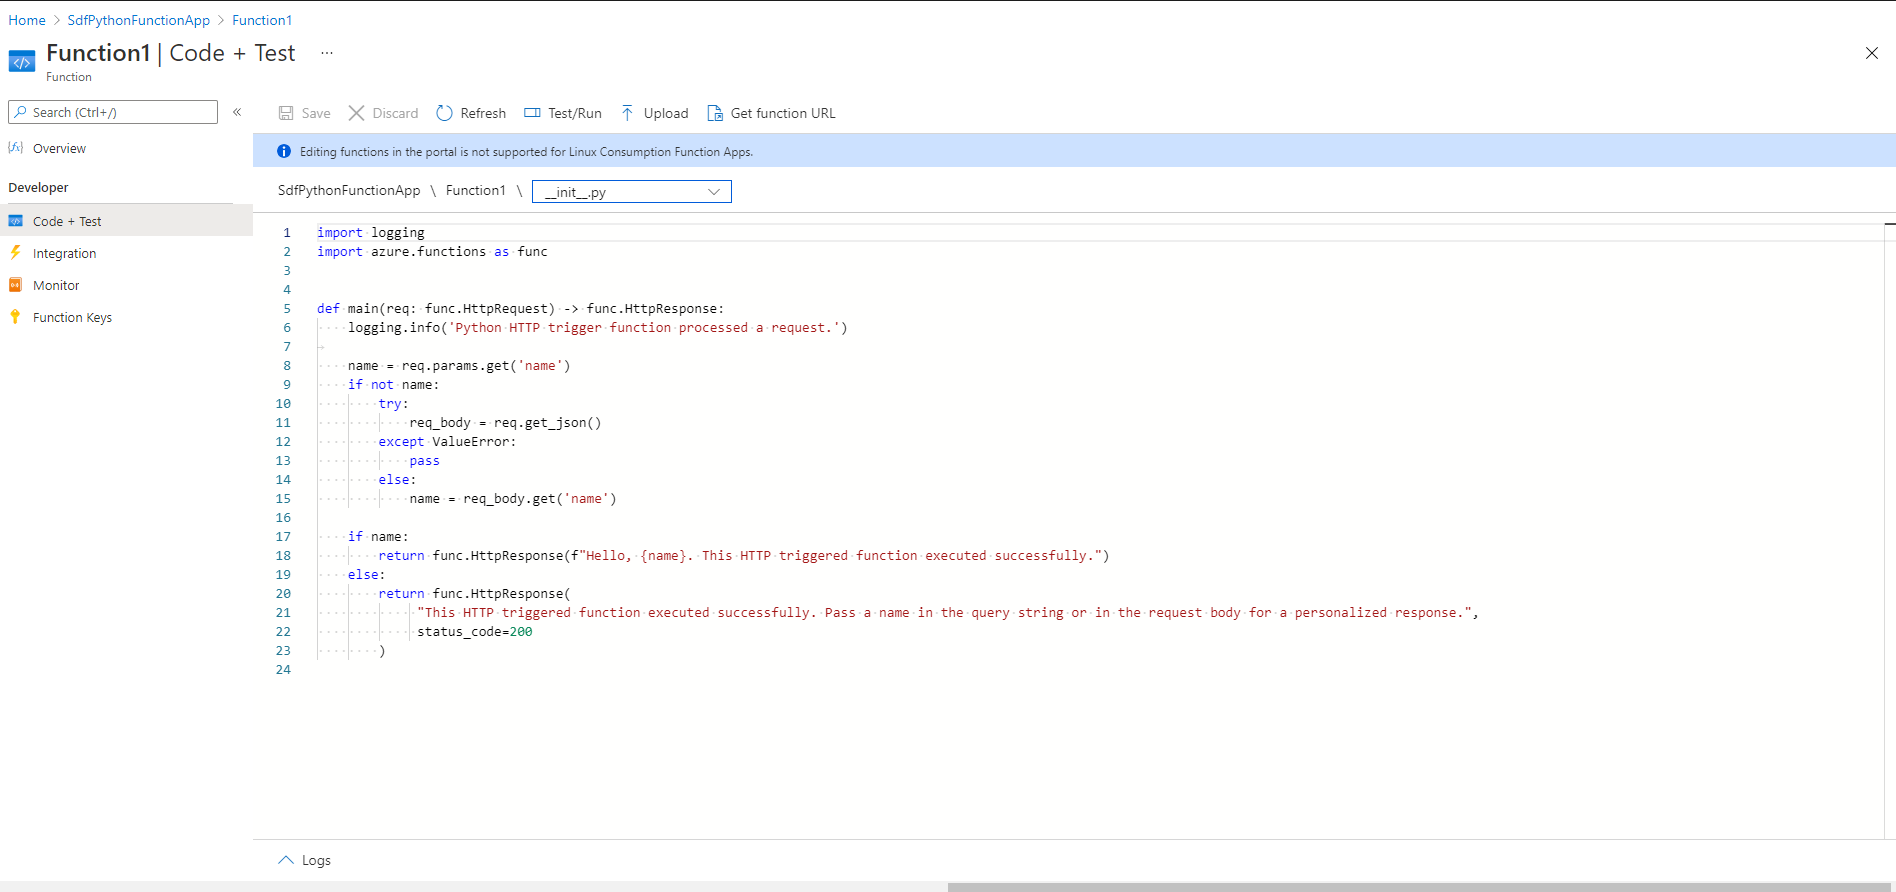This screenshot has height=892, width=1896.
Task: Click the Upload arrow icon
Action: [x=627, y=113]
